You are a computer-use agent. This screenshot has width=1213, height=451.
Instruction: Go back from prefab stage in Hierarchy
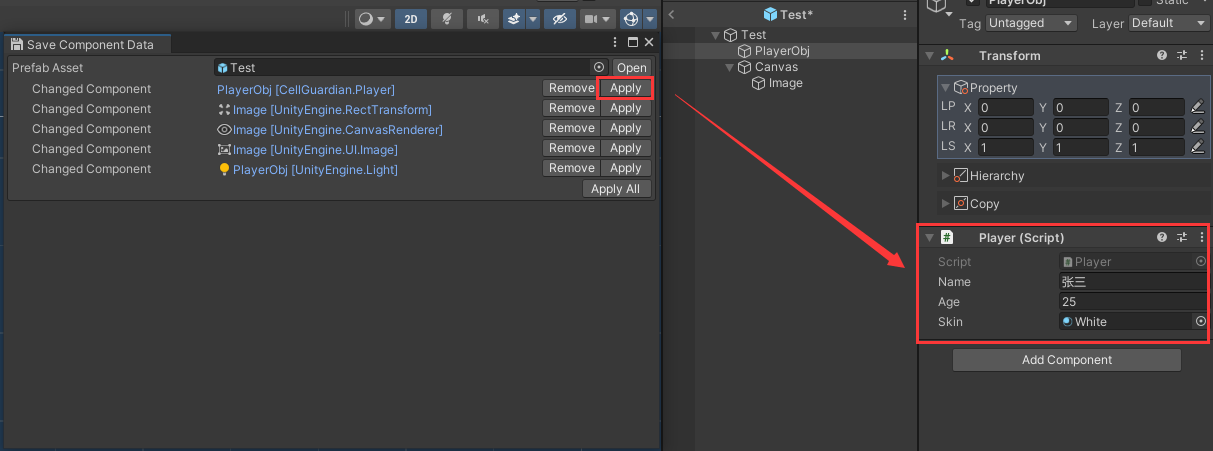click(672, 14)
